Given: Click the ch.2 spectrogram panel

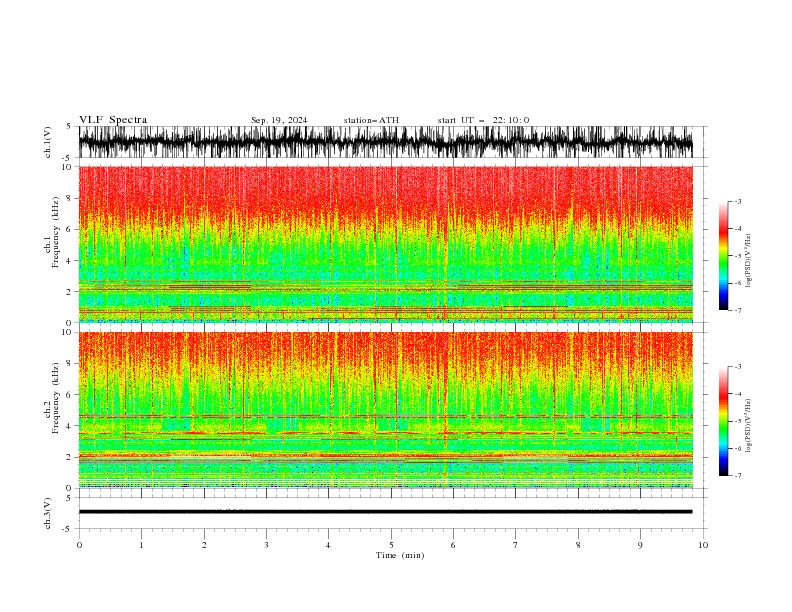Looking at the screenshot, I should click(386, 410).
